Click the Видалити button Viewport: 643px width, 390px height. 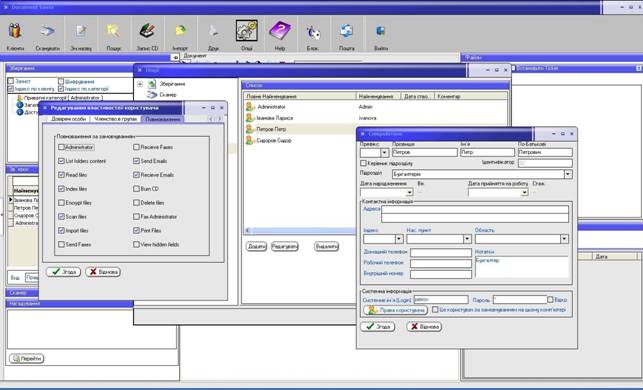pos(326,246)
